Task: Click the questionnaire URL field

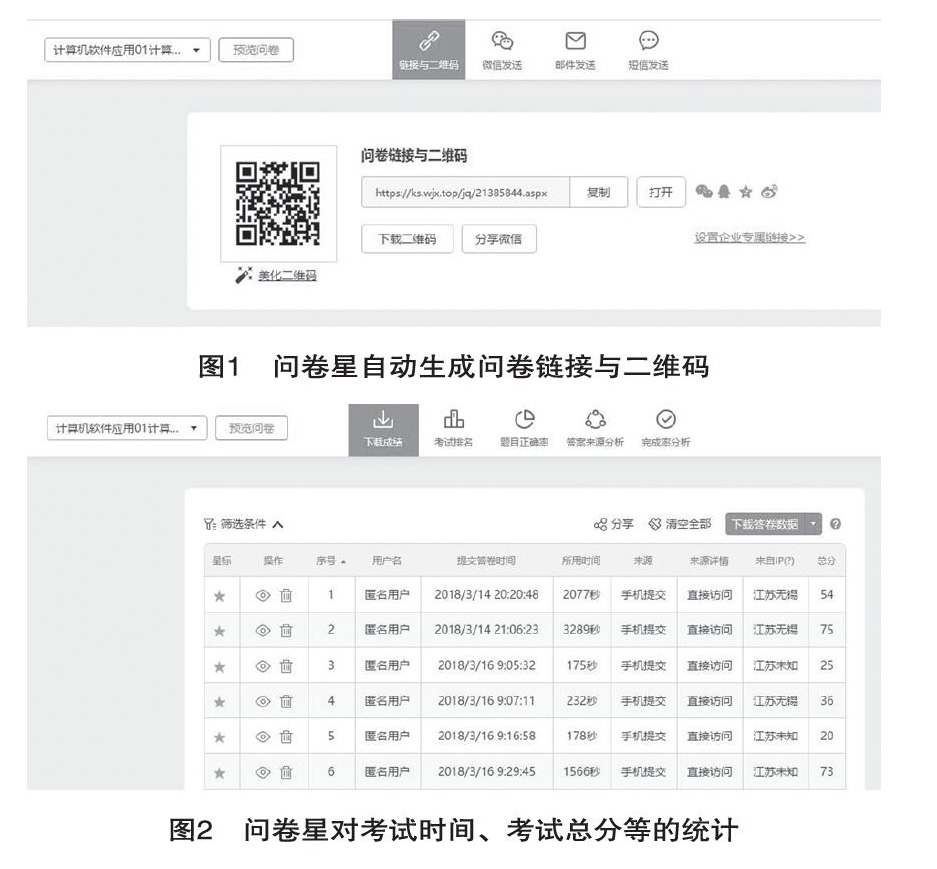Action: pyautogui.click(x=466, y=192)
